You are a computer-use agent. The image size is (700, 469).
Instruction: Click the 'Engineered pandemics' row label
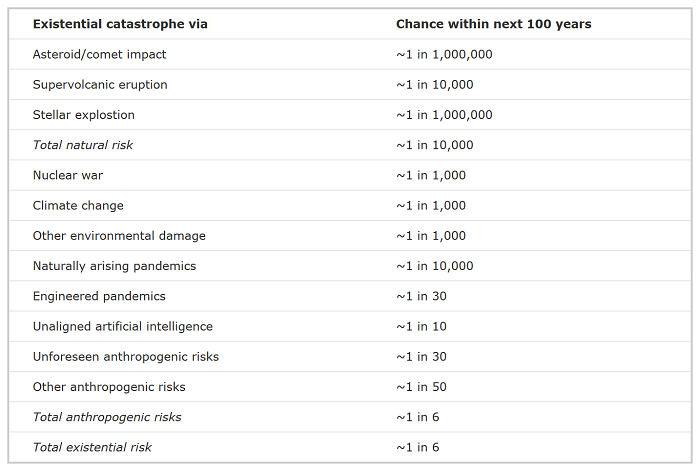tap(99, 296)
